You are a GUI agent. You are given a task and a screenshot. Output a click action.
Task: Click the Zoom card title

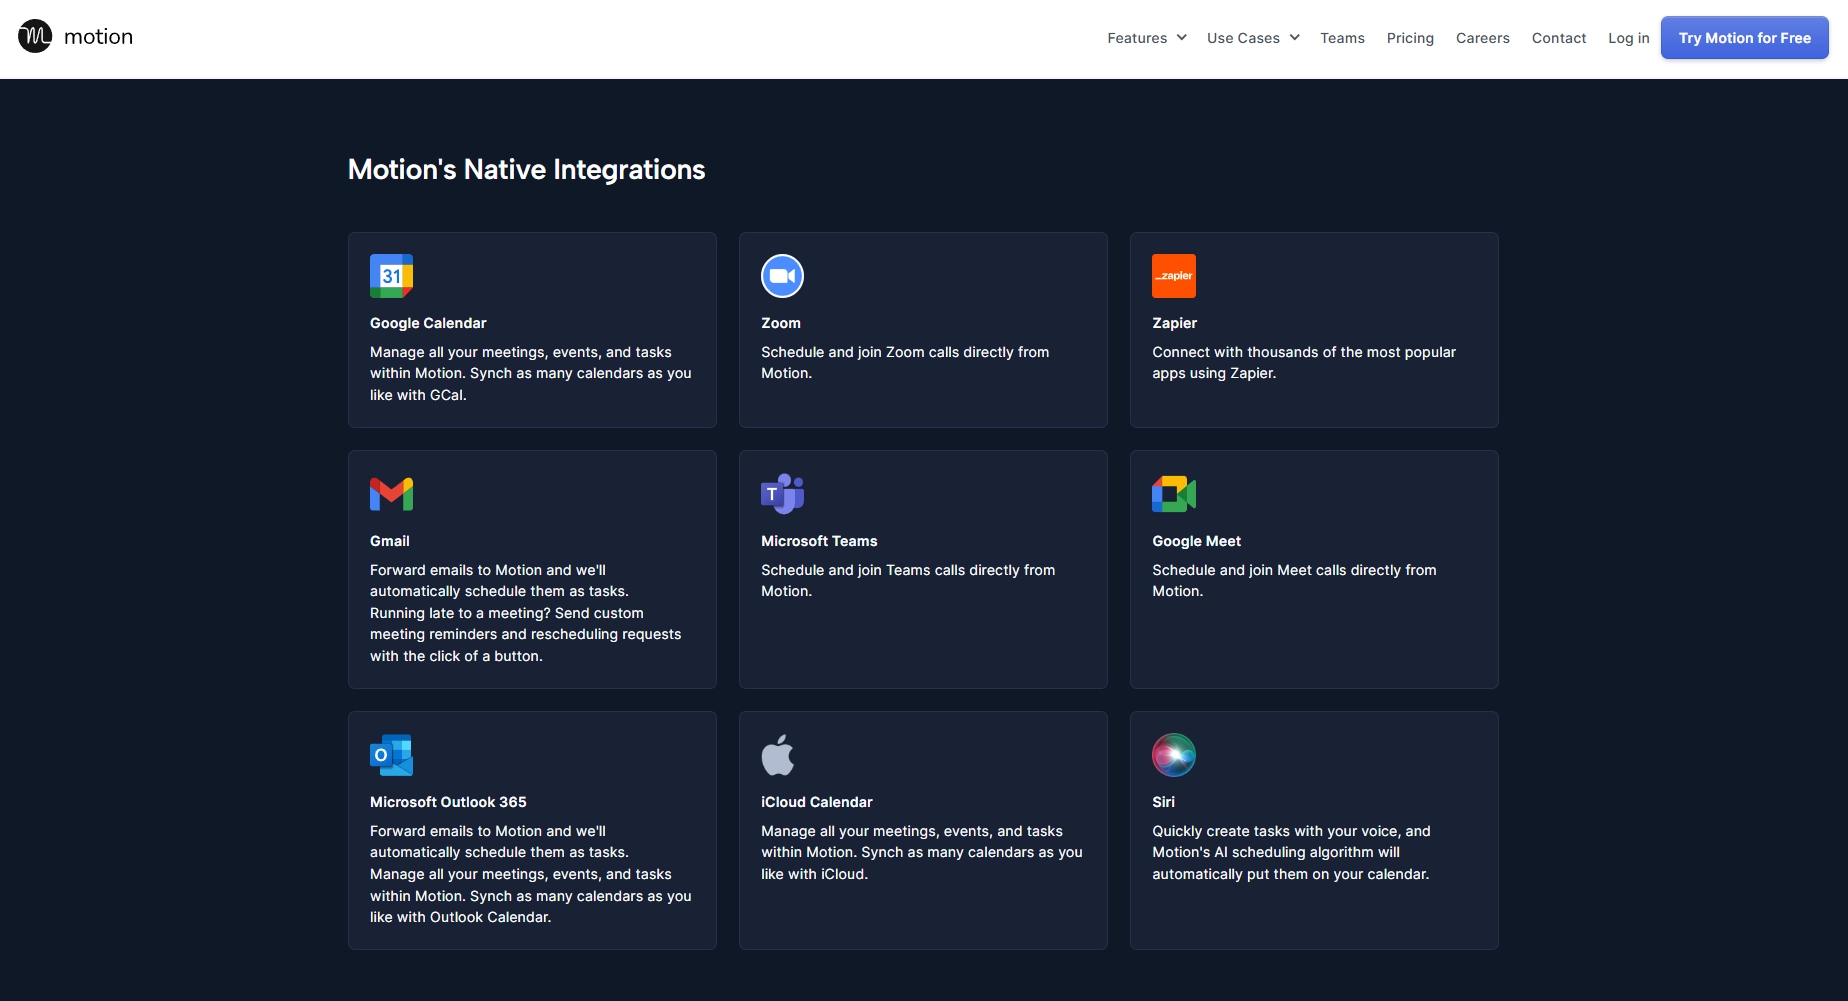pos(781,323)
